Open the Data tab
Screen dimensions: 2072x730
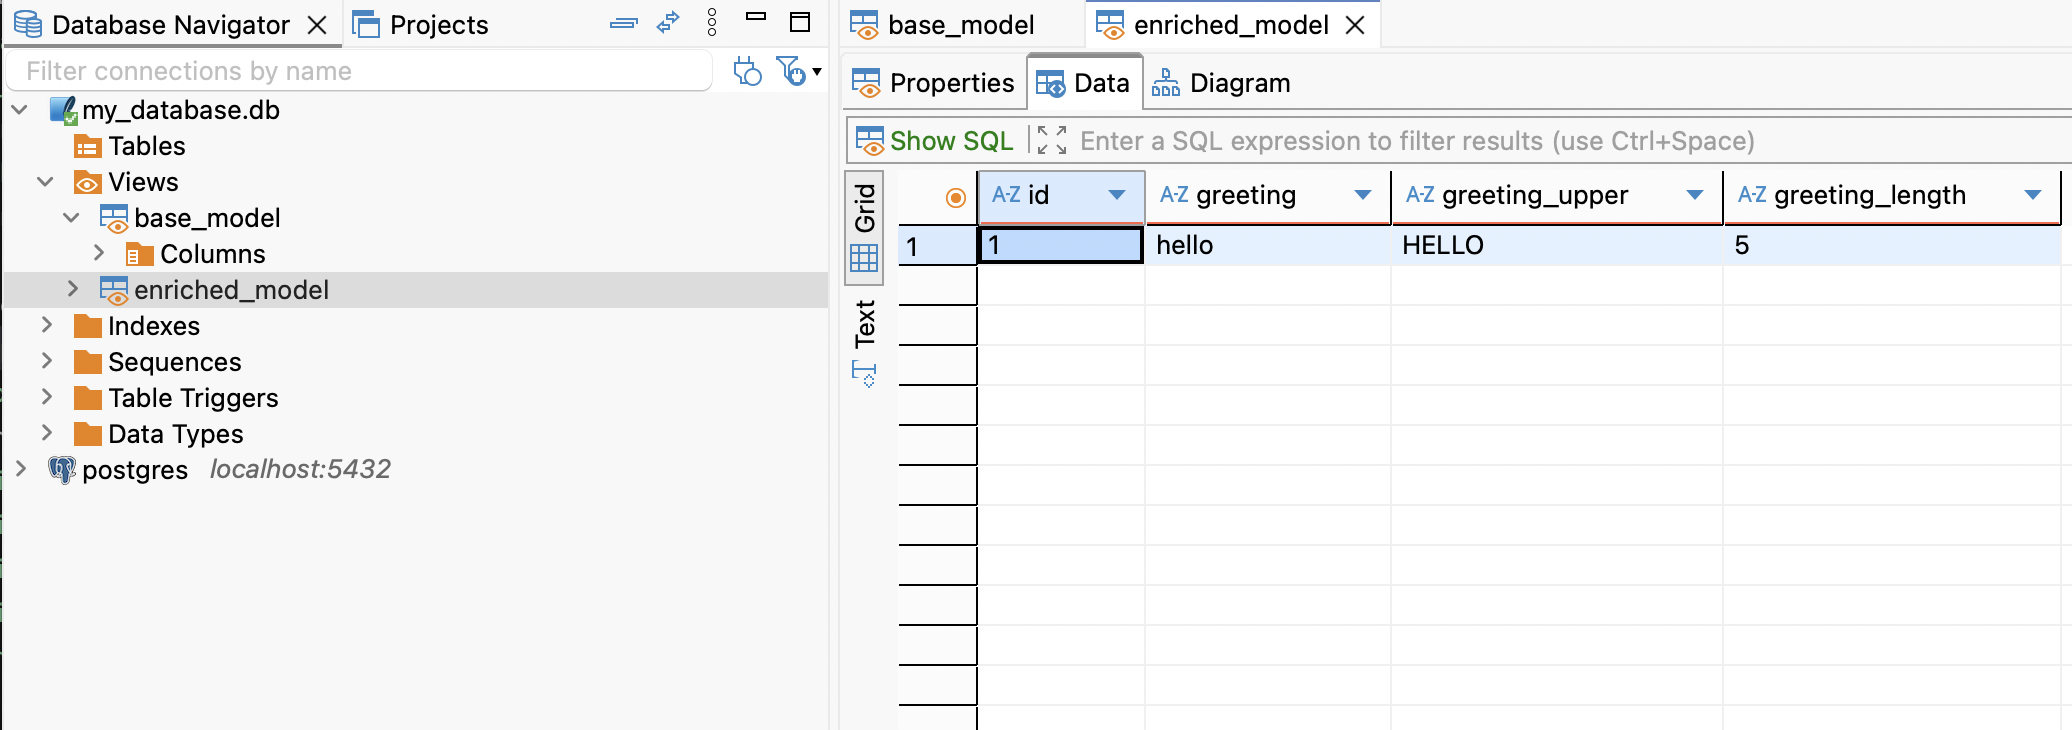click(x=1085, y=83)
